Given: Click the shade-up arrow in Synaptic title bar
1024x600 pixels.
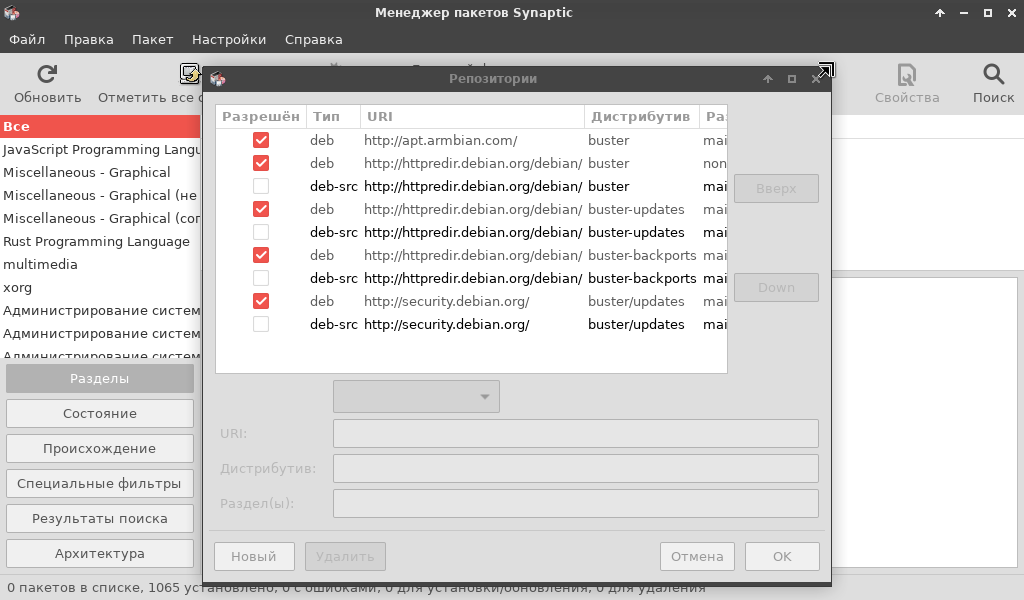Looking at the screenshot, I should pyautogui.click(x=940, y=13).
